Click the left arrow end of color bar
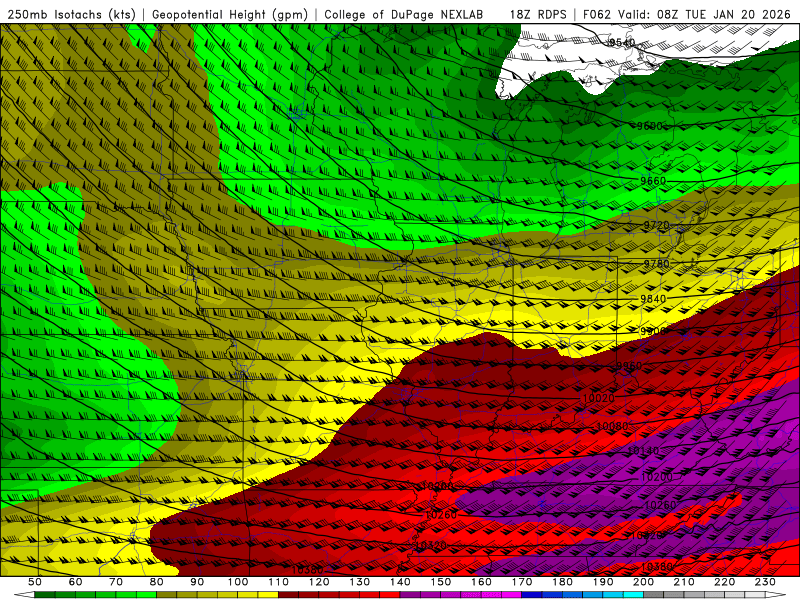Image resolution: width=800 pixels, height=600 pixels. click(x=24, y=595)
